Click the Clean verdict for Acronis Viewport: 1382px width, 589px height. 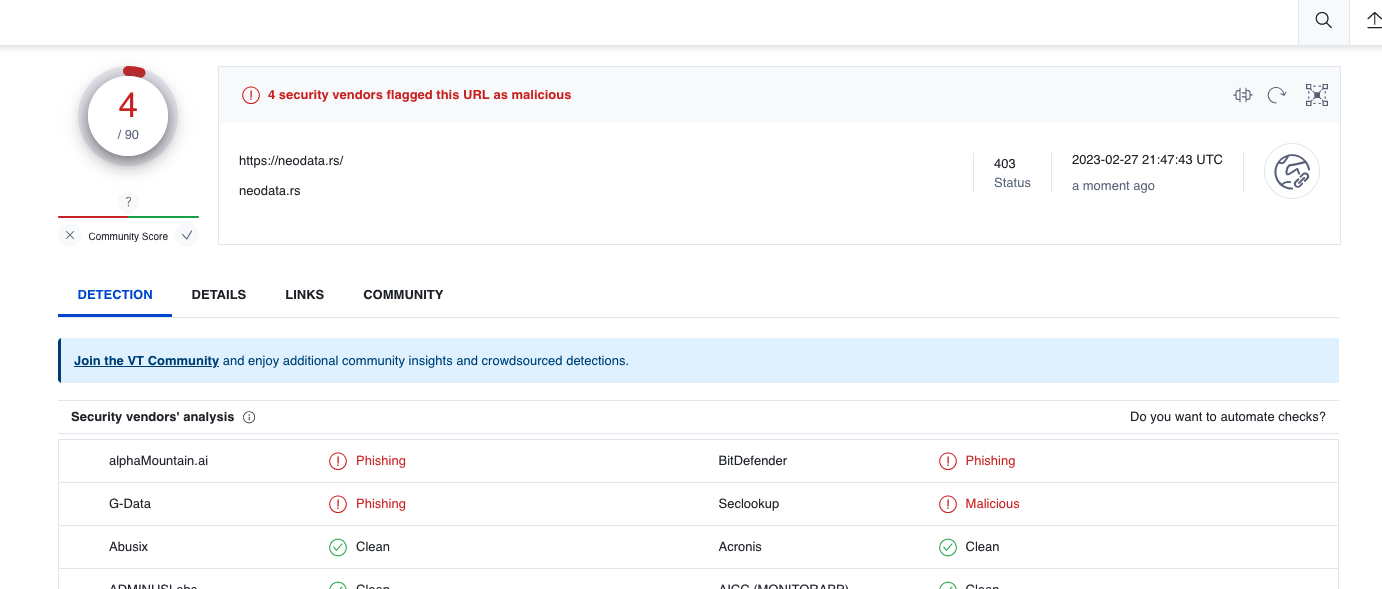[x=982, y=547]
